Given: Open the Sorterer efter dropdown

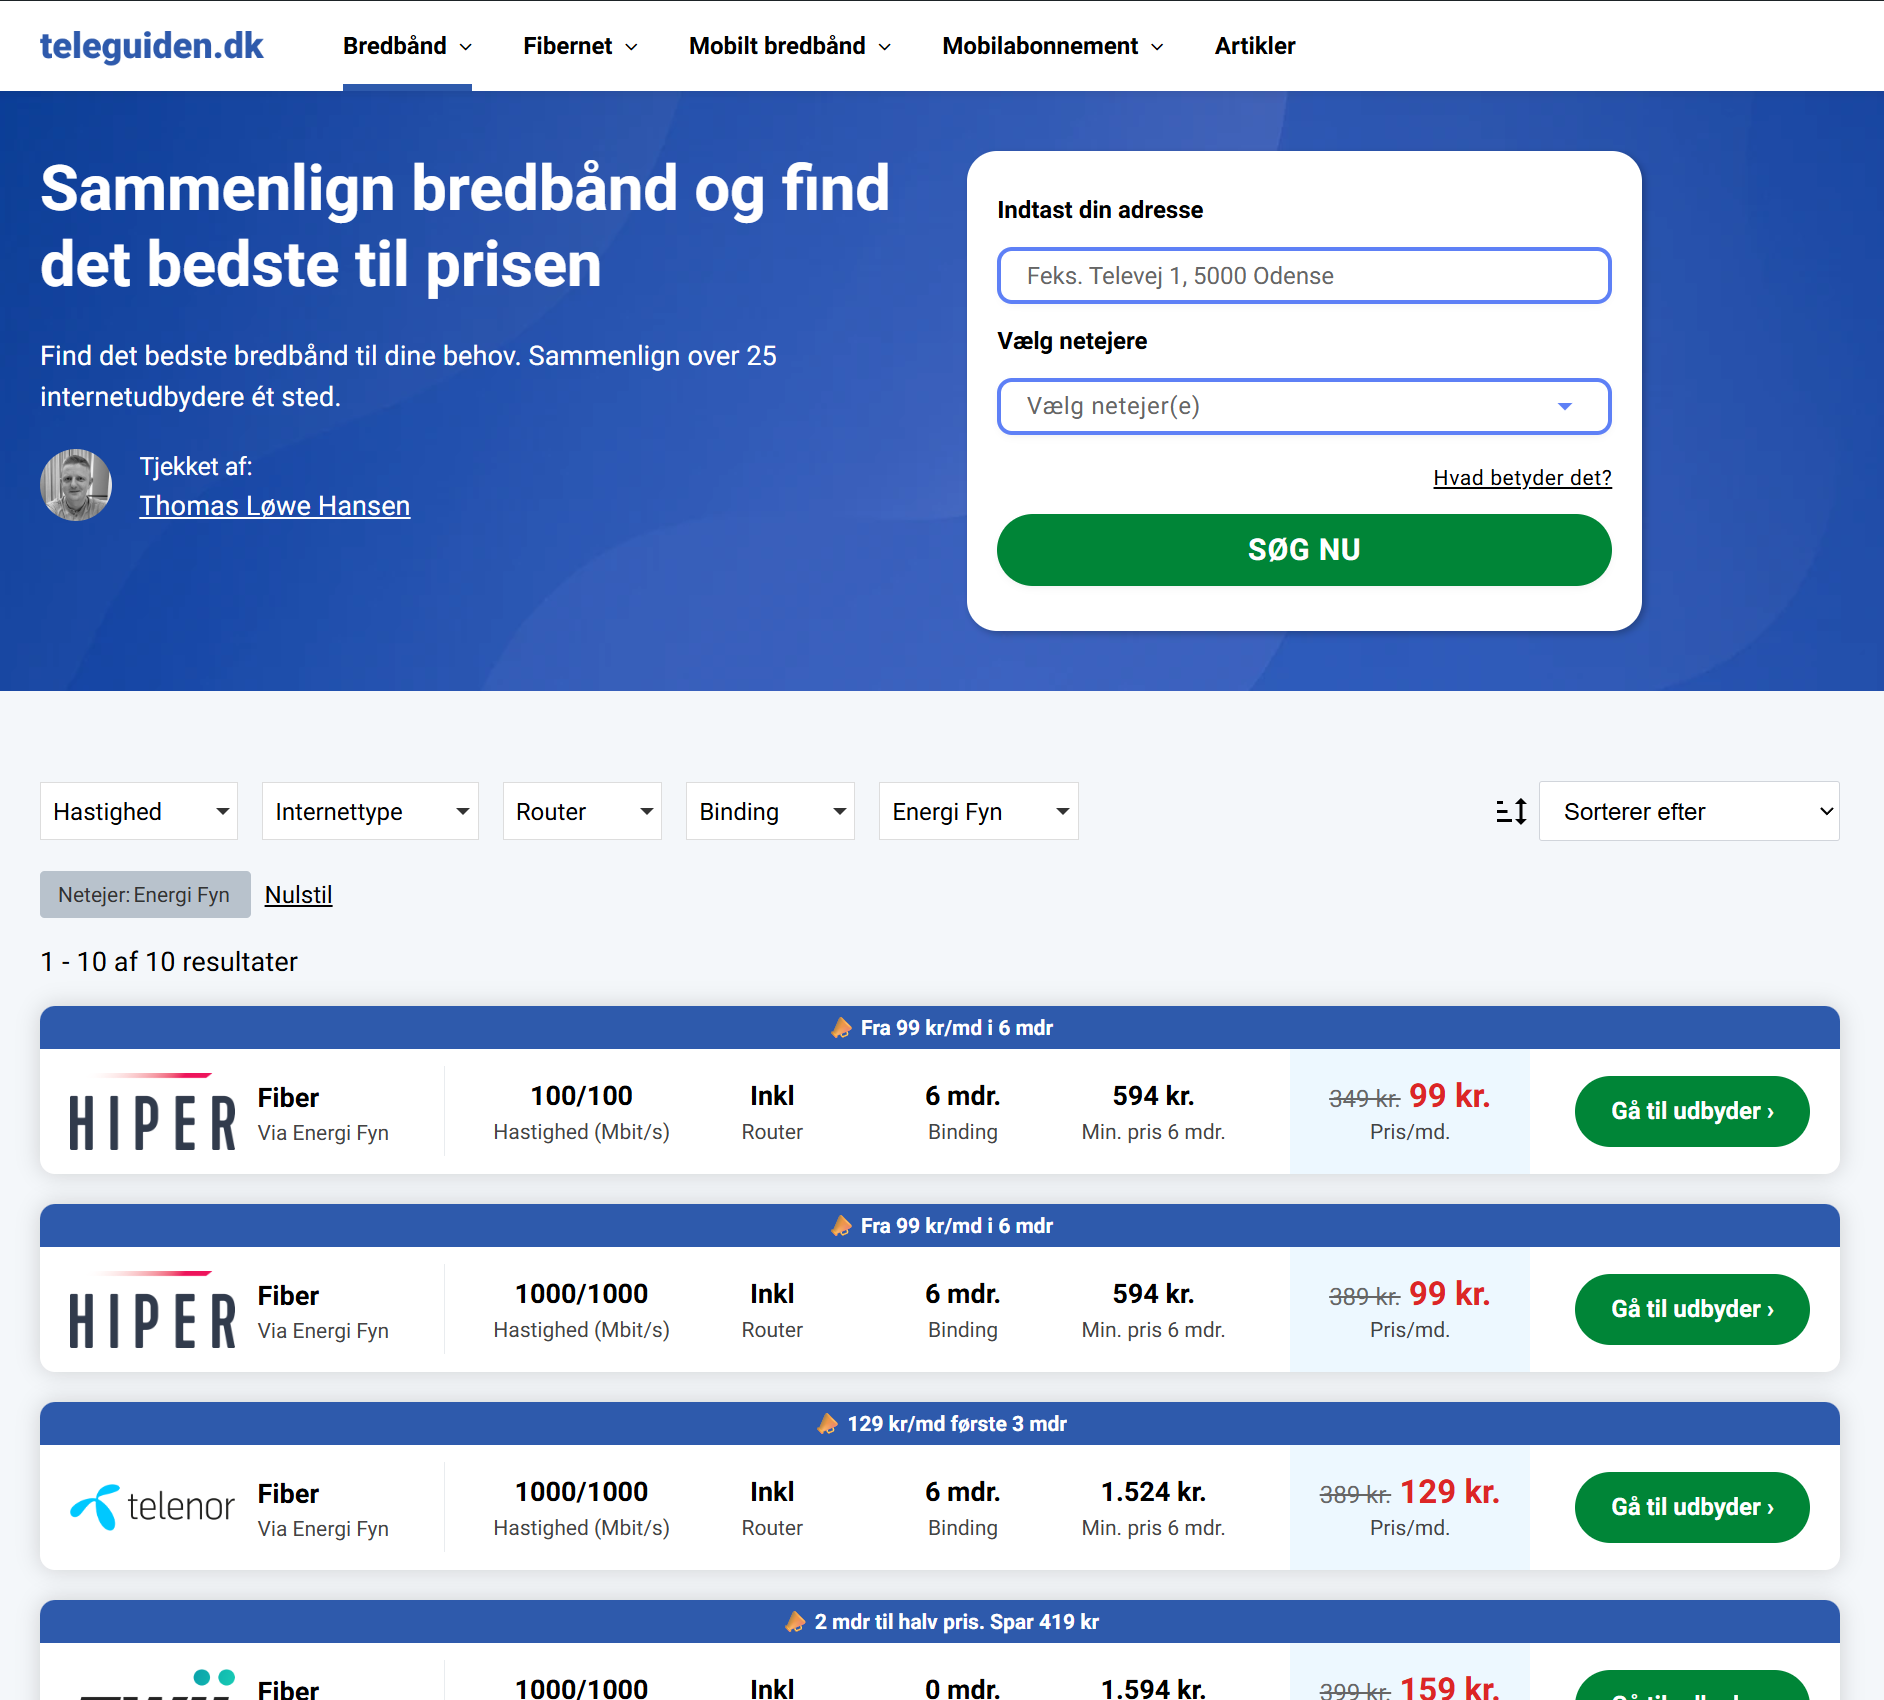Looking at the screenshot, I should click(x=1689, y=811).
